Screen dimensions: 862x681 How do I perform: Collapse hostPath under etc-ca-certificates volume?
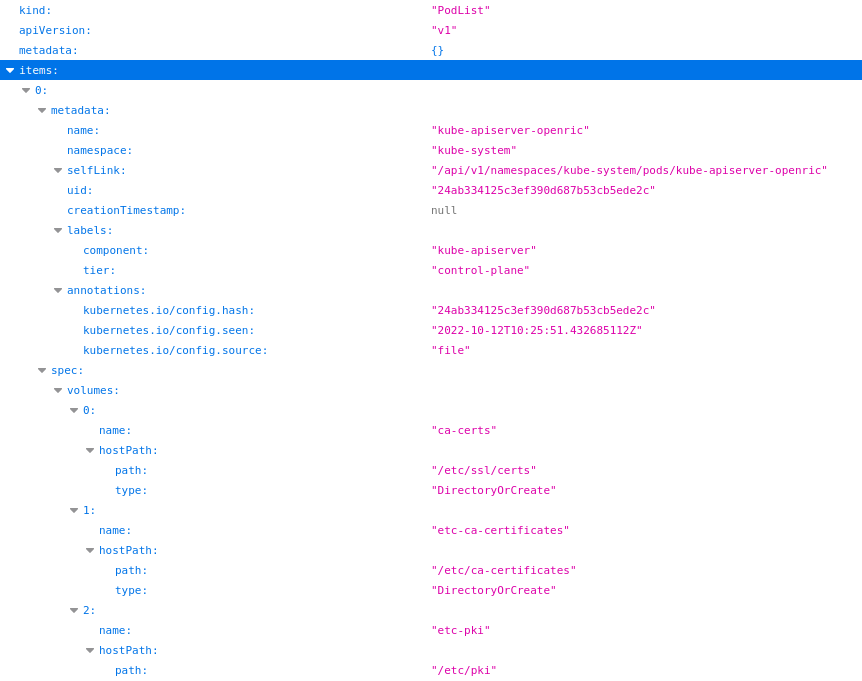point(90,551)
